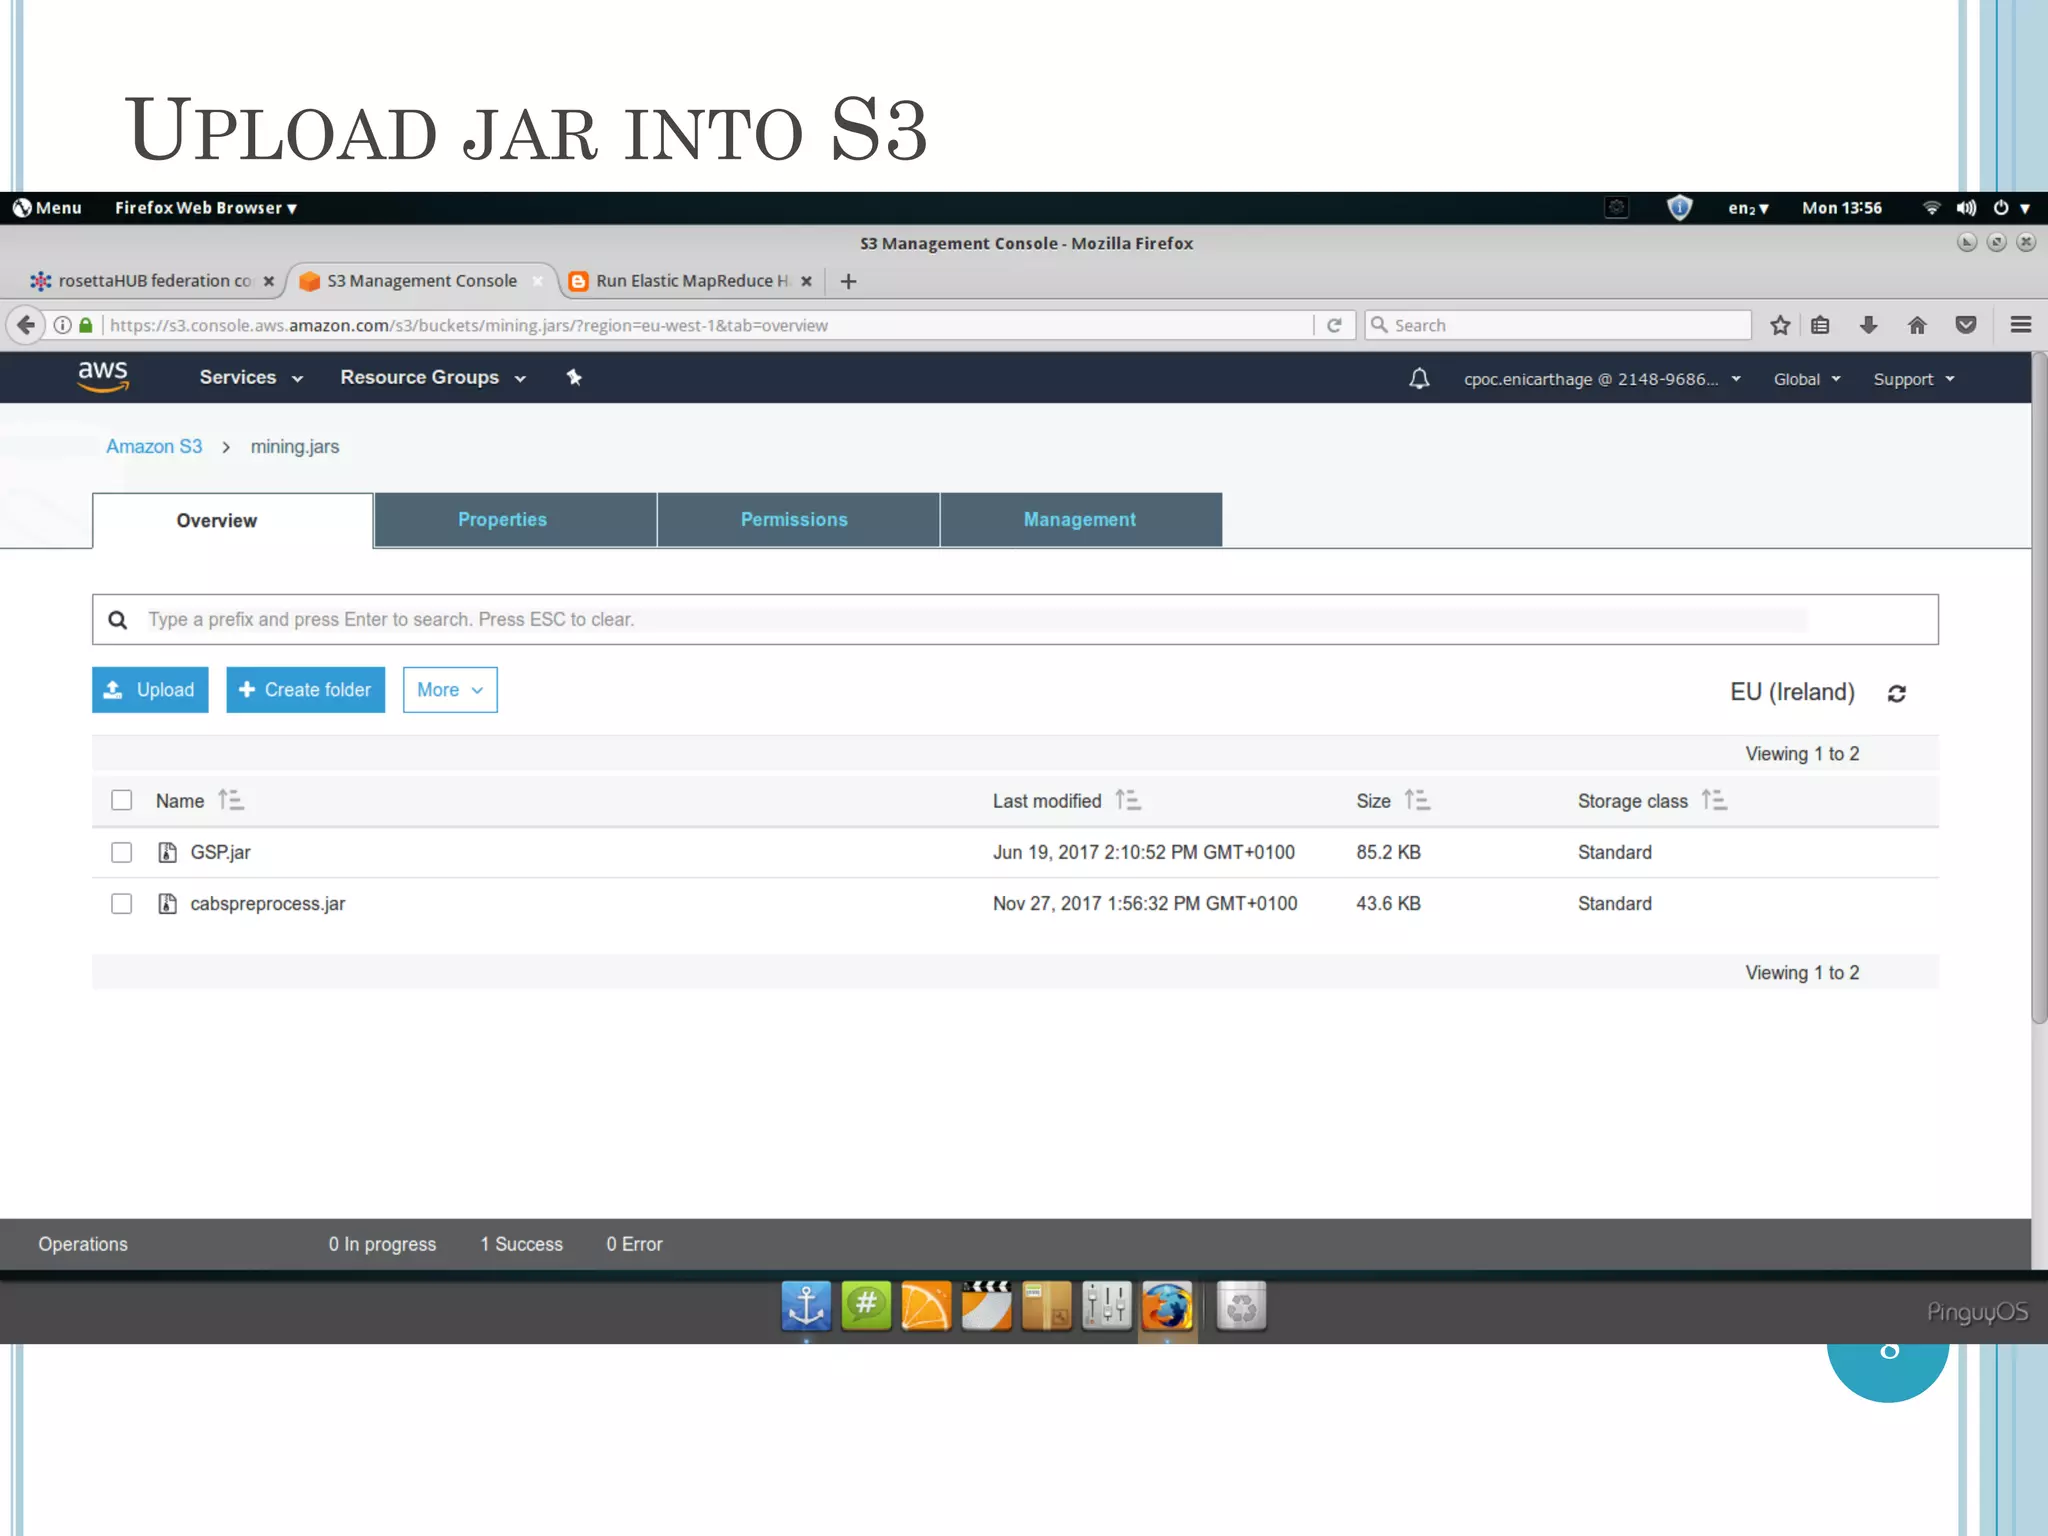Click the AWS logo home icon
Image resolution: width=2048 pixels, height=1536 pixels.
point(103,377)
